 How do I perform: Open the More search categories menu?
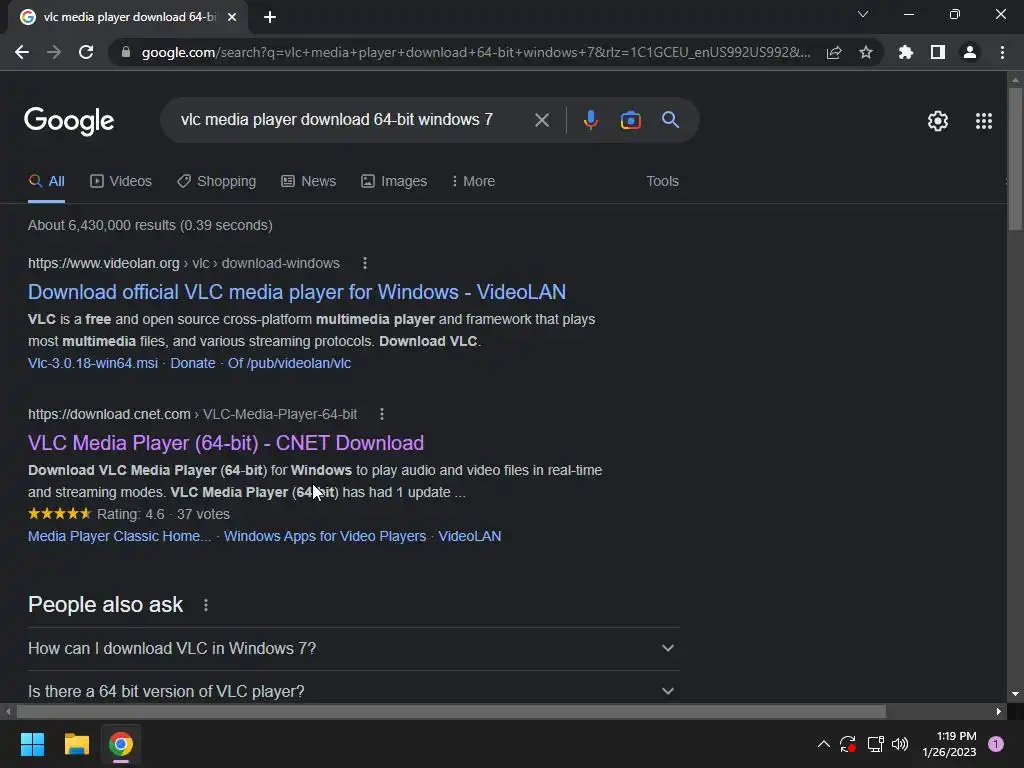pos(473,182)
